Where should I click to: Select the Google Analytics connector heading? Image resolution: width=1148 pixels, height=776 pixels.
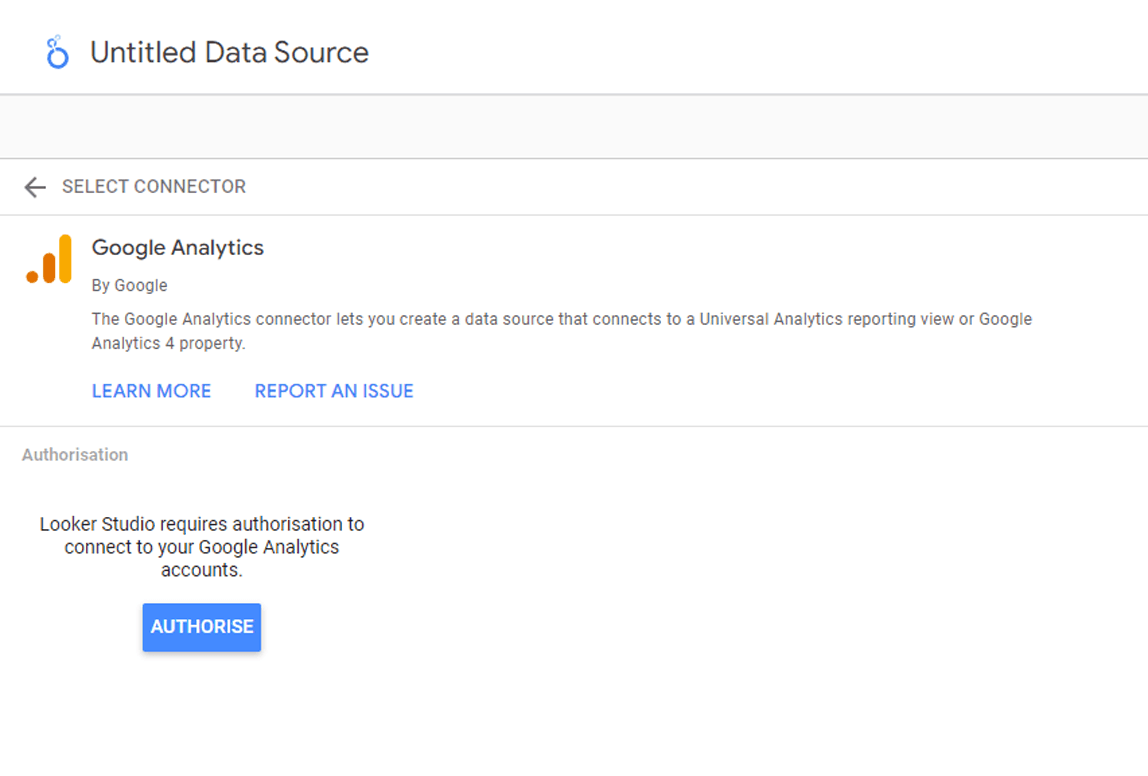tap(178, 247)
